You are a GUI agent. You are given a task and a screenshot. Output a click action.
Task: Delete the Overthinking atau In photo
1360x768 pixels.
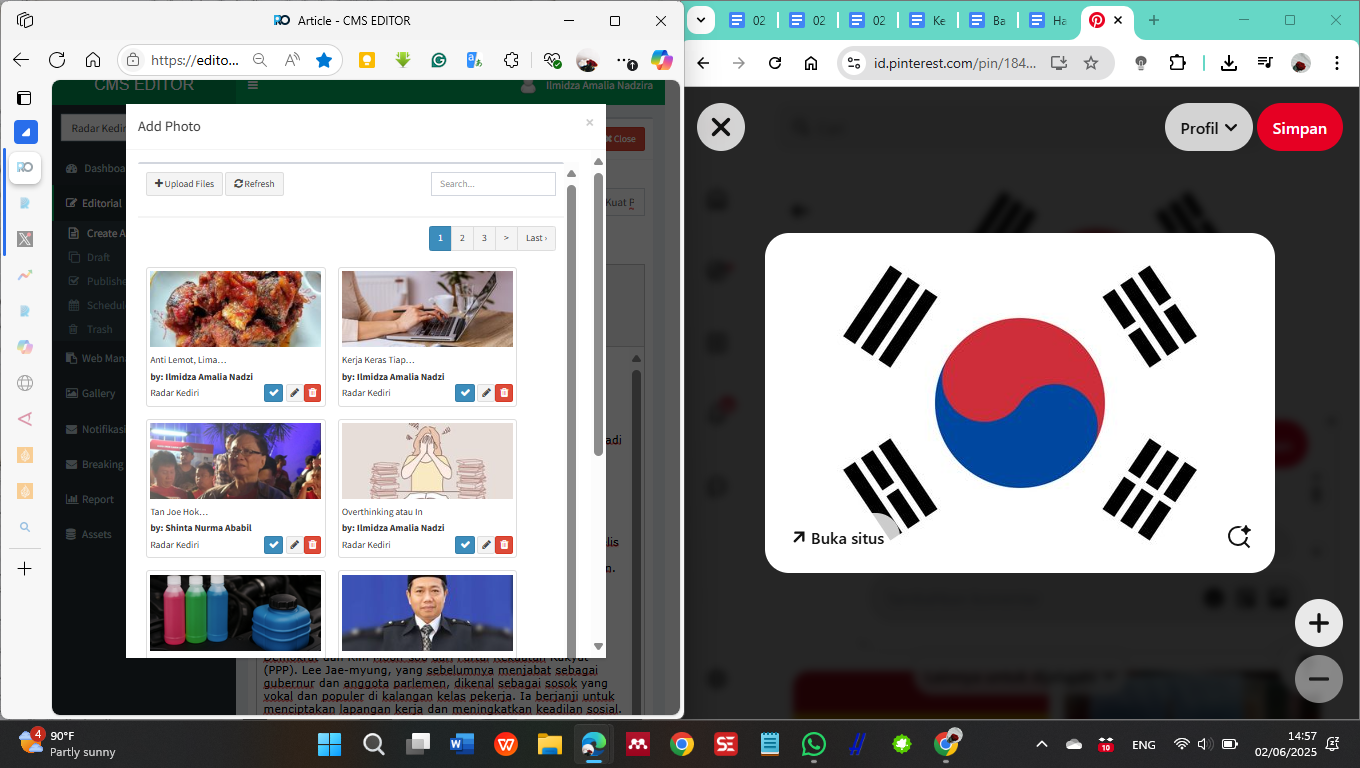pos(504,545)
